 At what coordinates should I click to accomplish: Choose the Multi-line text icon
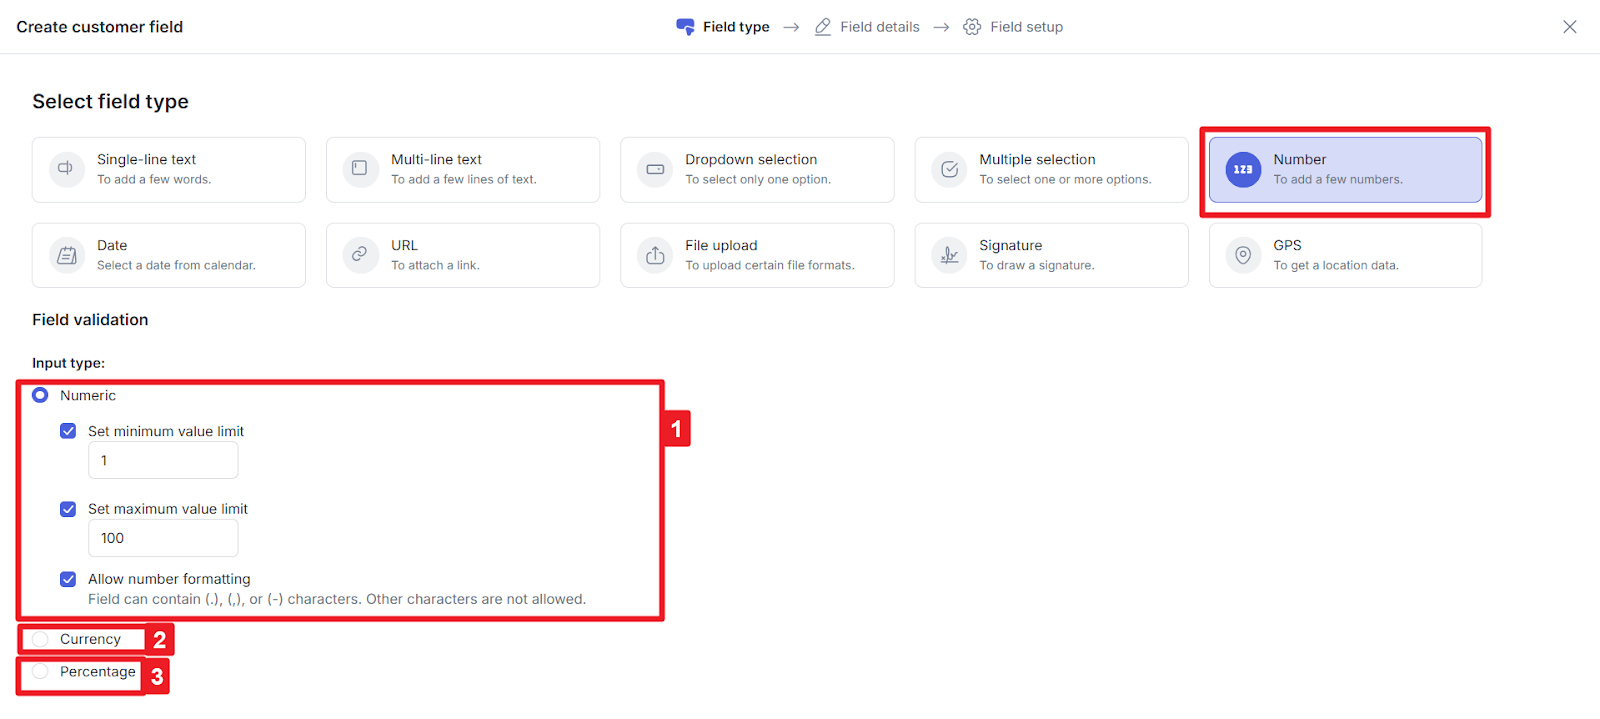click(360, 169)
